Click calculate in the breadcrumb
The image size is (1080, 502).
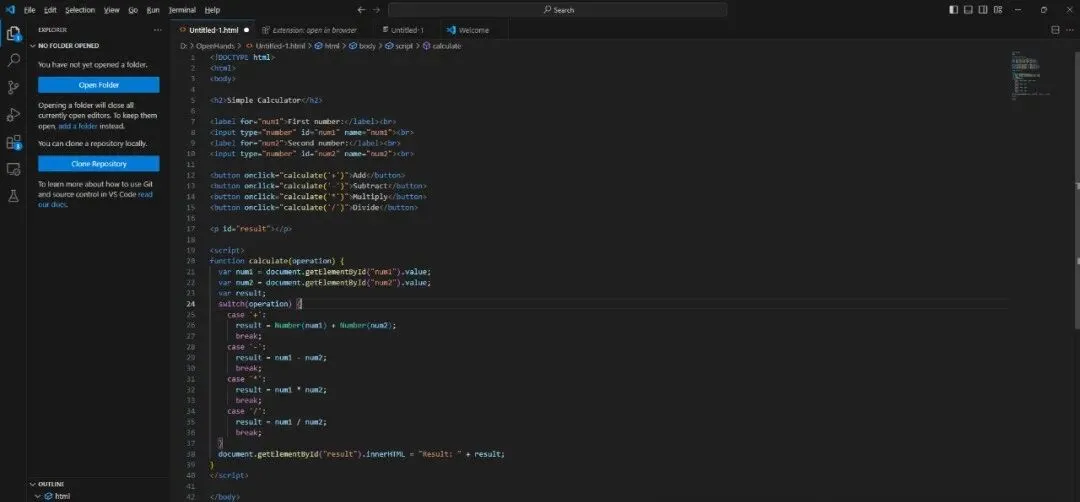click(x=447, y=46)
